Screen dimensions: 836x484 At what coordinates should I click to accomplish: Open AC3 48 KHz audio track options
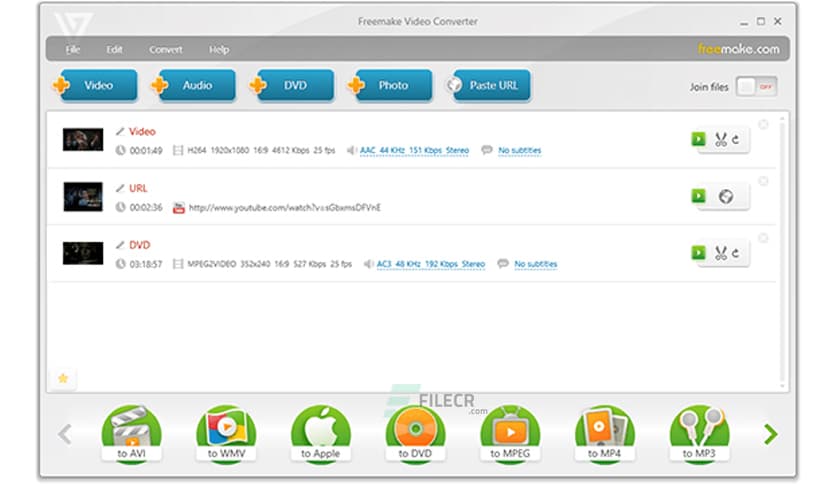coord(431,264)
